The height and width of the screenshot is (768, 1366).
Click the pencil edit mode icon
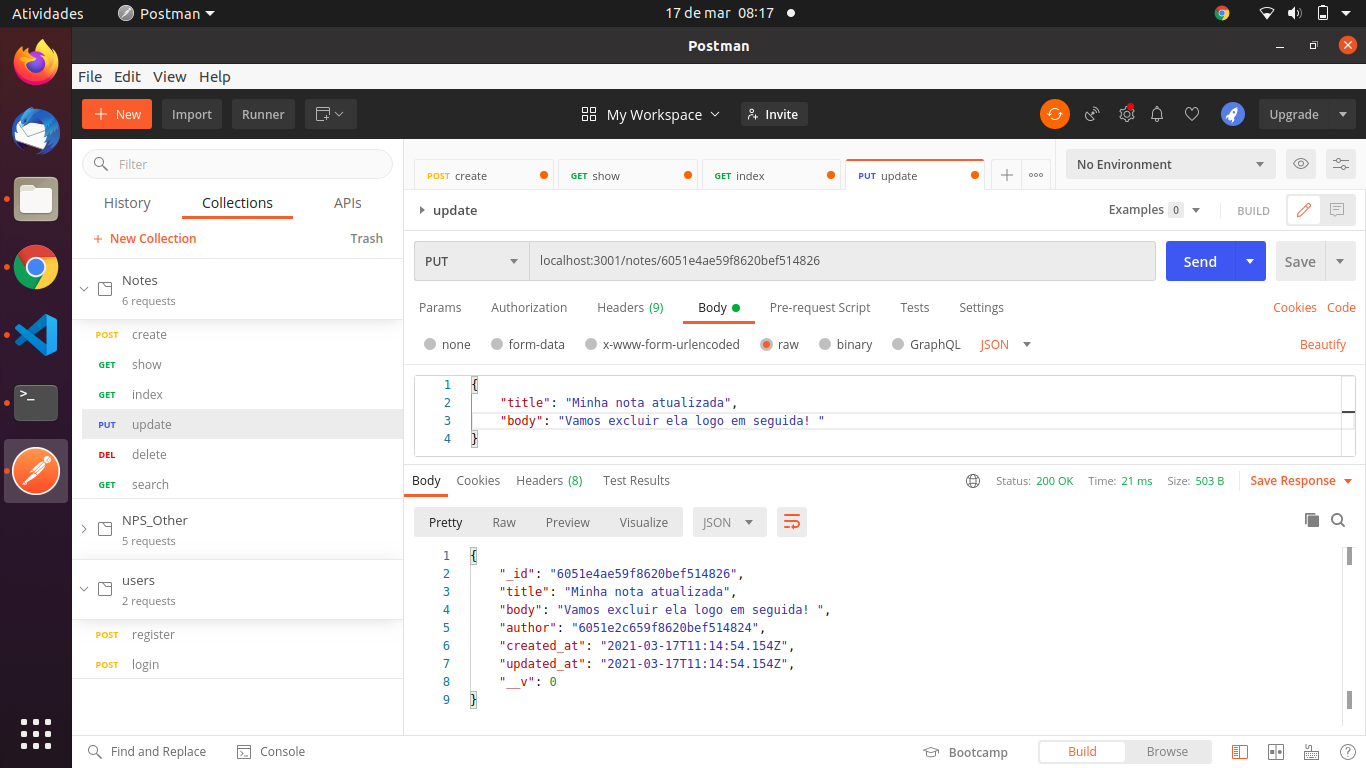pyautogui.click(x=1303, y=210)
